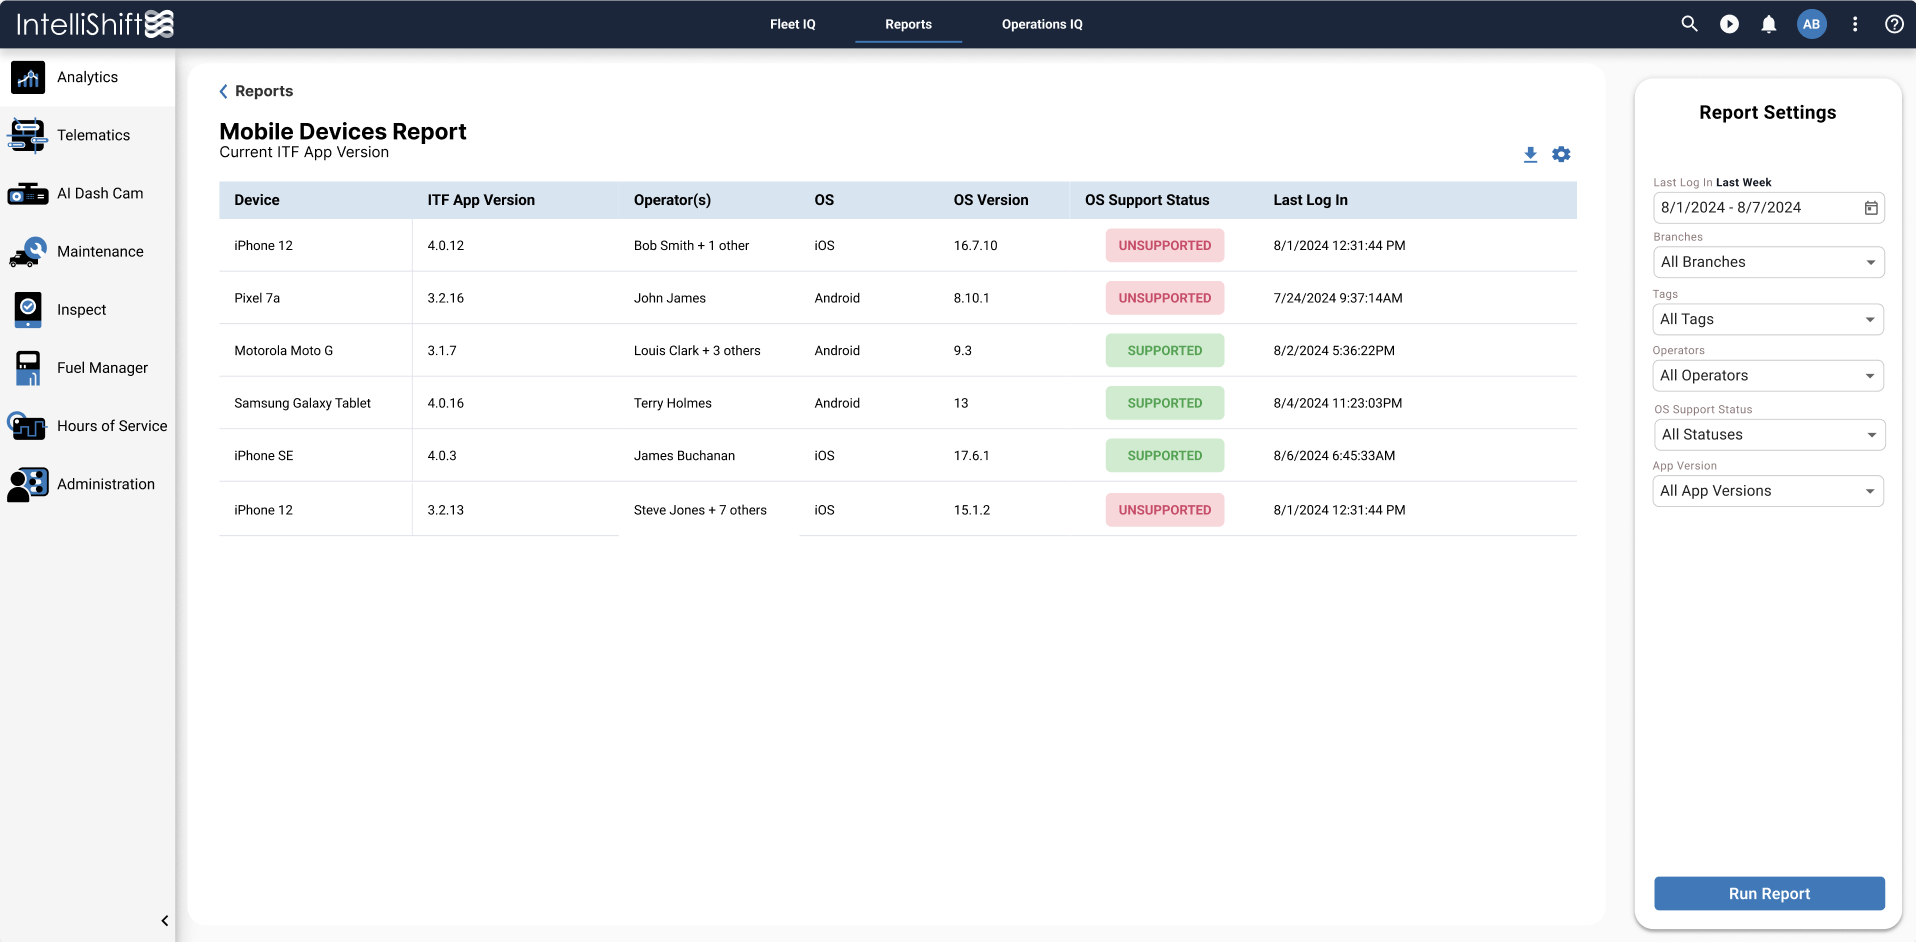Viewport: 1916px width, 942px height.
Task: Click operator 'Bob Smith + 1 other'
Action: [x=691, y=246]
